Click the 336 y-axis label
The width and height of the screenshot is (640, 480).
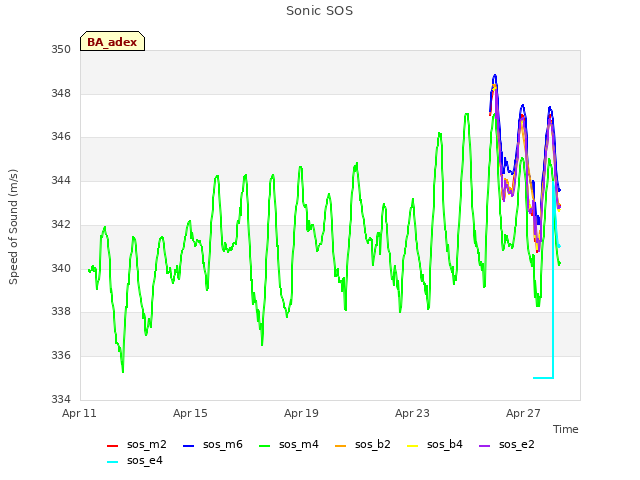tap(61, 356)
